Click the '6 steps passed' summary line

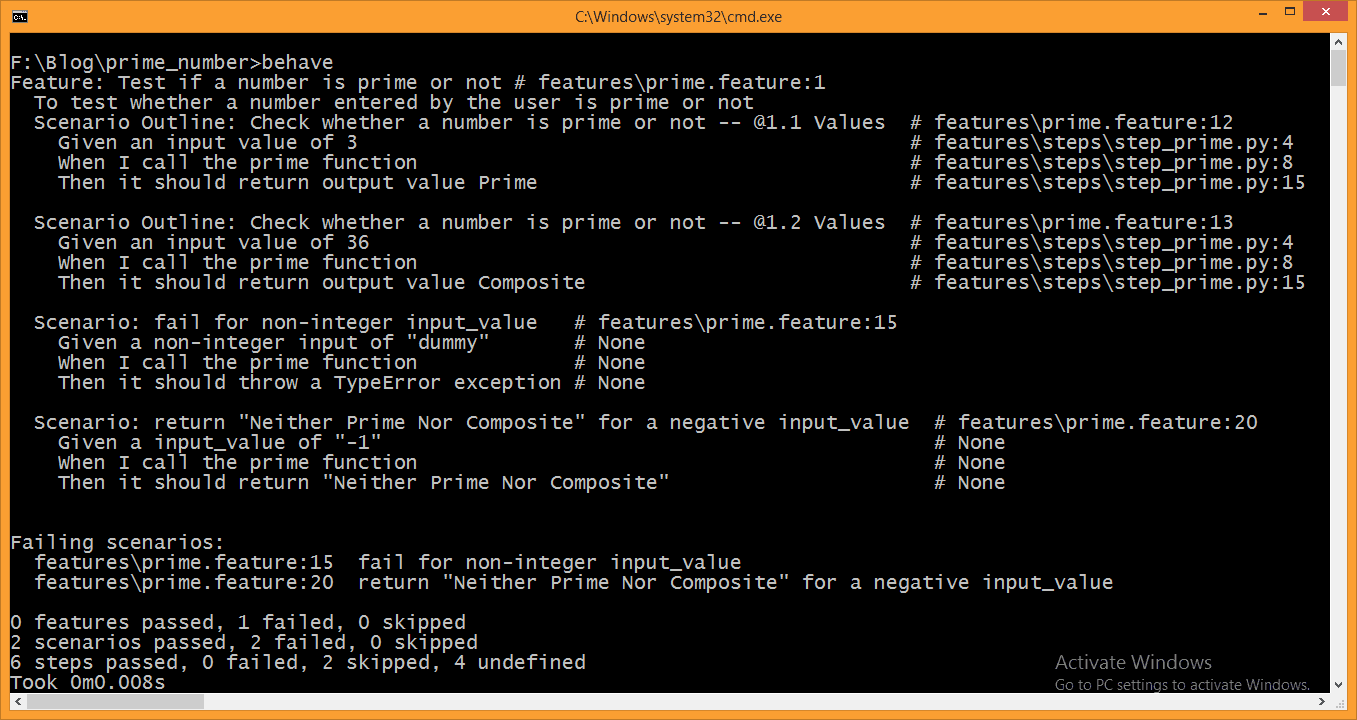(x=298, y=662)
